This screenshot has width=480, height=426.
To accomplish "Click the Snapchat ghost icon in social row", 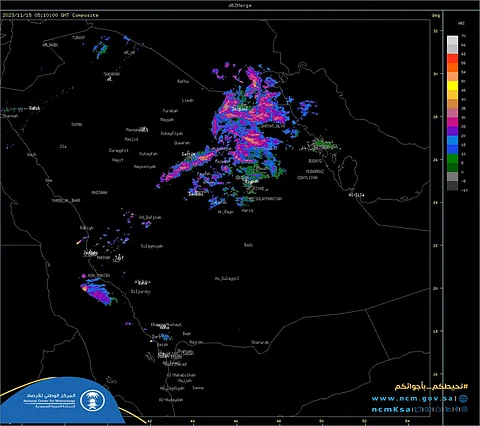I will [x=438, y=410].
